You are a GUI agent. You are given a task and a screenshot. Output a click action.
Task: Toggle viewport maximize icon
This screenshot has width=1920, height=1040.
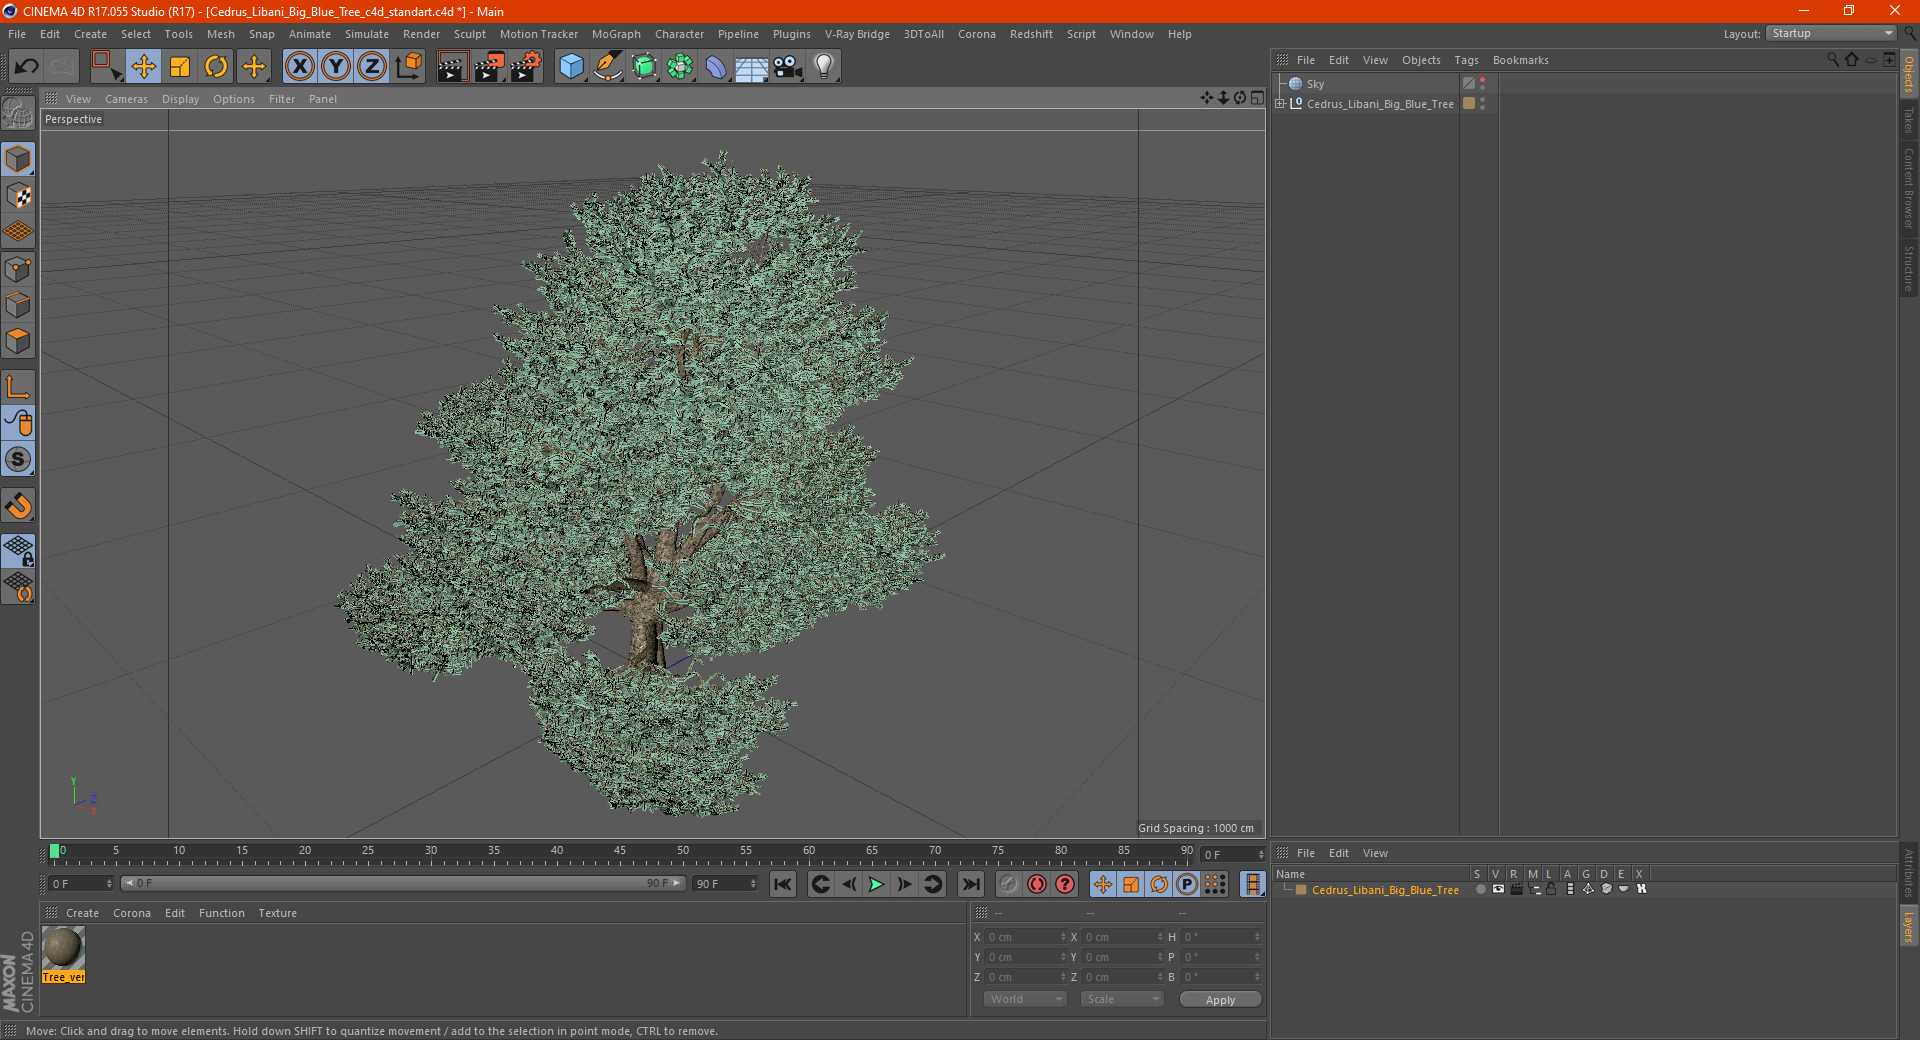(x=1257, y=98)
